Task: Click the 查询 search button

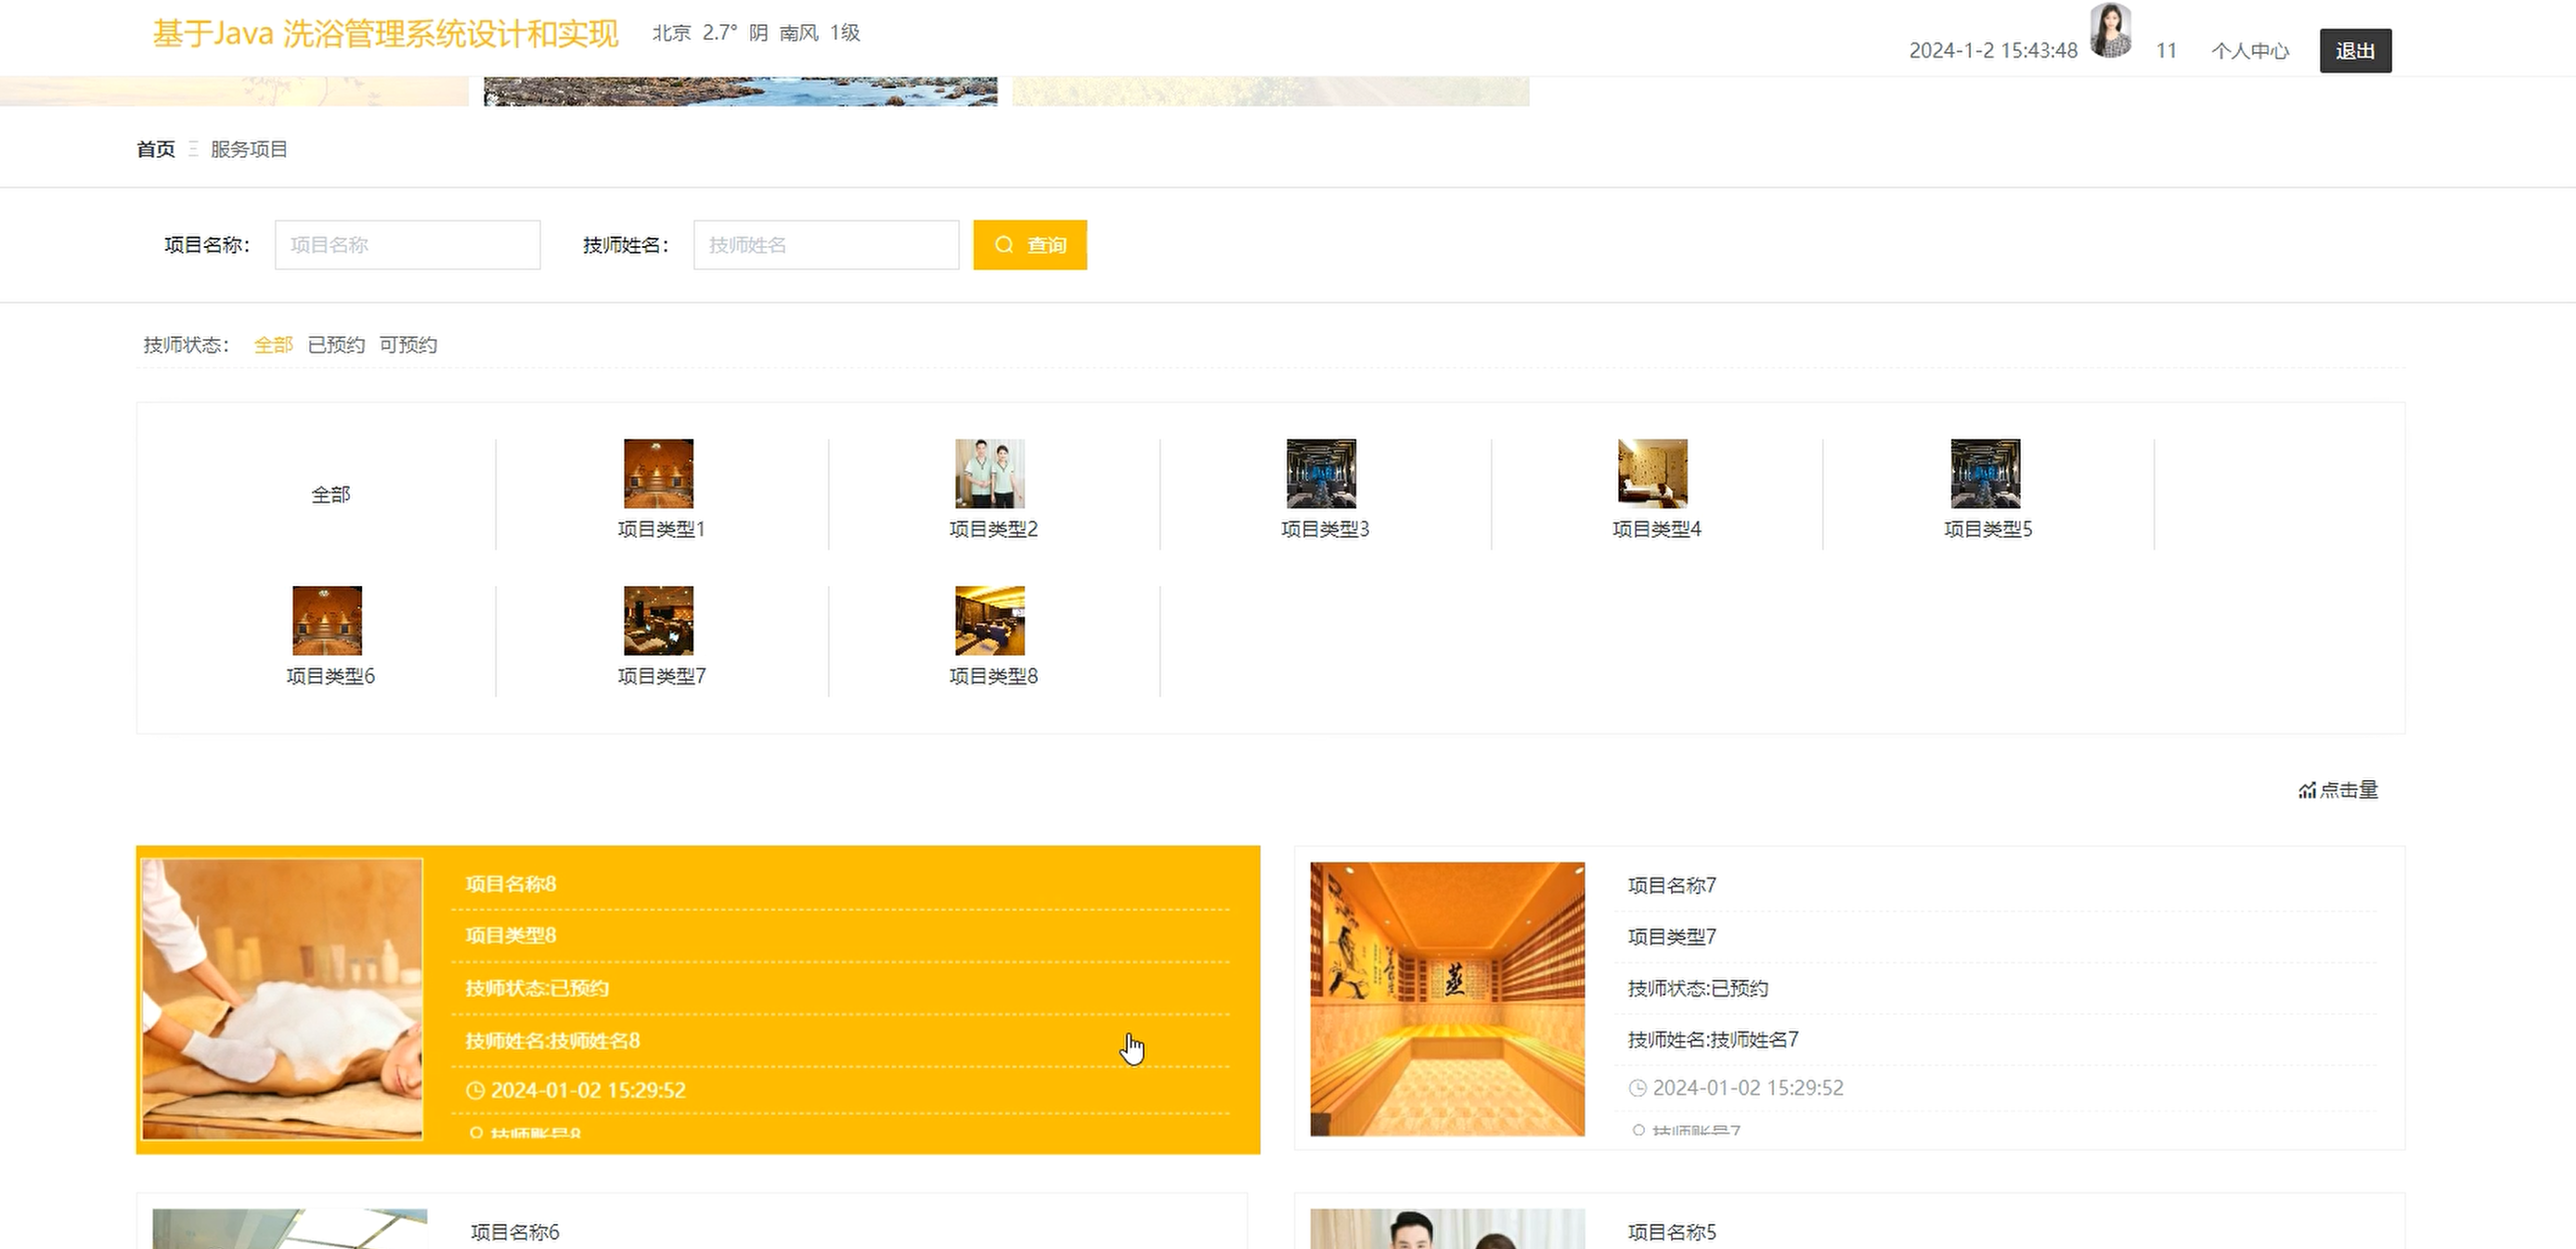Action: (1030, 245)
